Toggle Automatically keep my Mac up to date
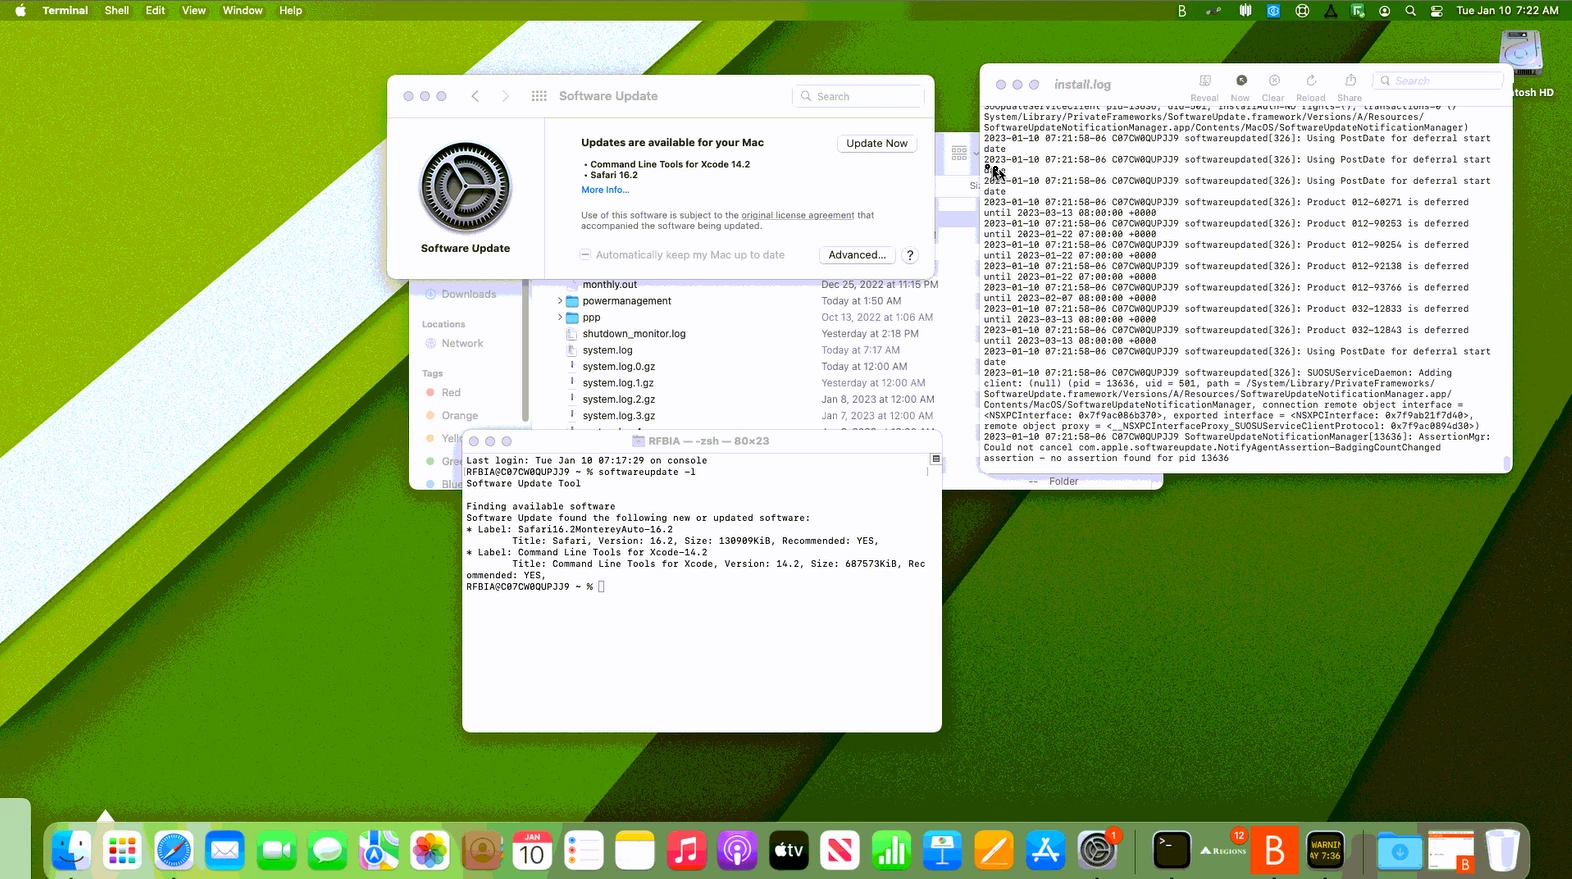Viewport: 1572px width, 879px height. (586, 255)
